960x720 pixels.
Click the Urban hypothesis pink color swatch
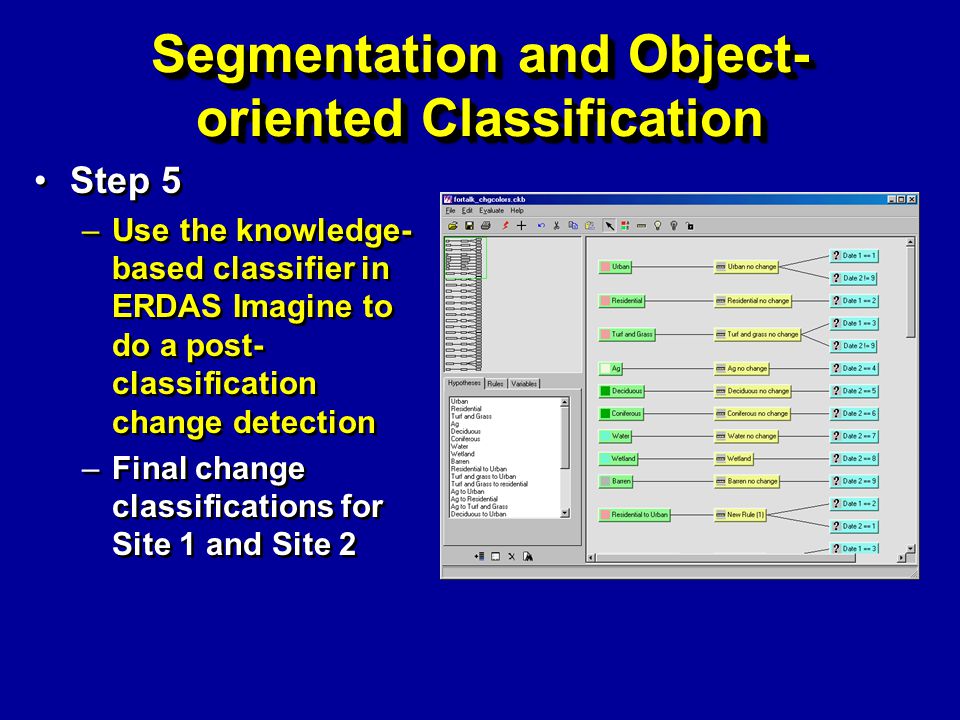[x=606, y=267]
